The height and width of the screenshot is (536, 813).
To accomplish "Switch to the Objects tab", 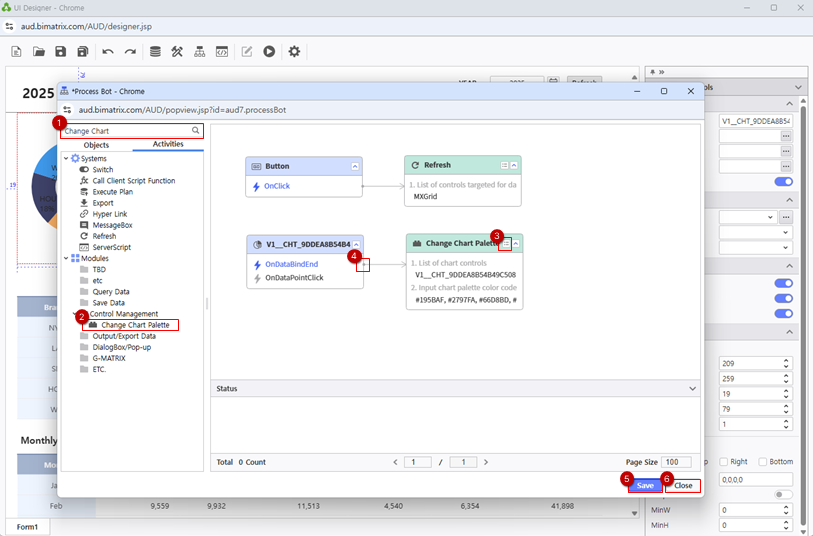I will pyautogui.click(x=96, y=145).
